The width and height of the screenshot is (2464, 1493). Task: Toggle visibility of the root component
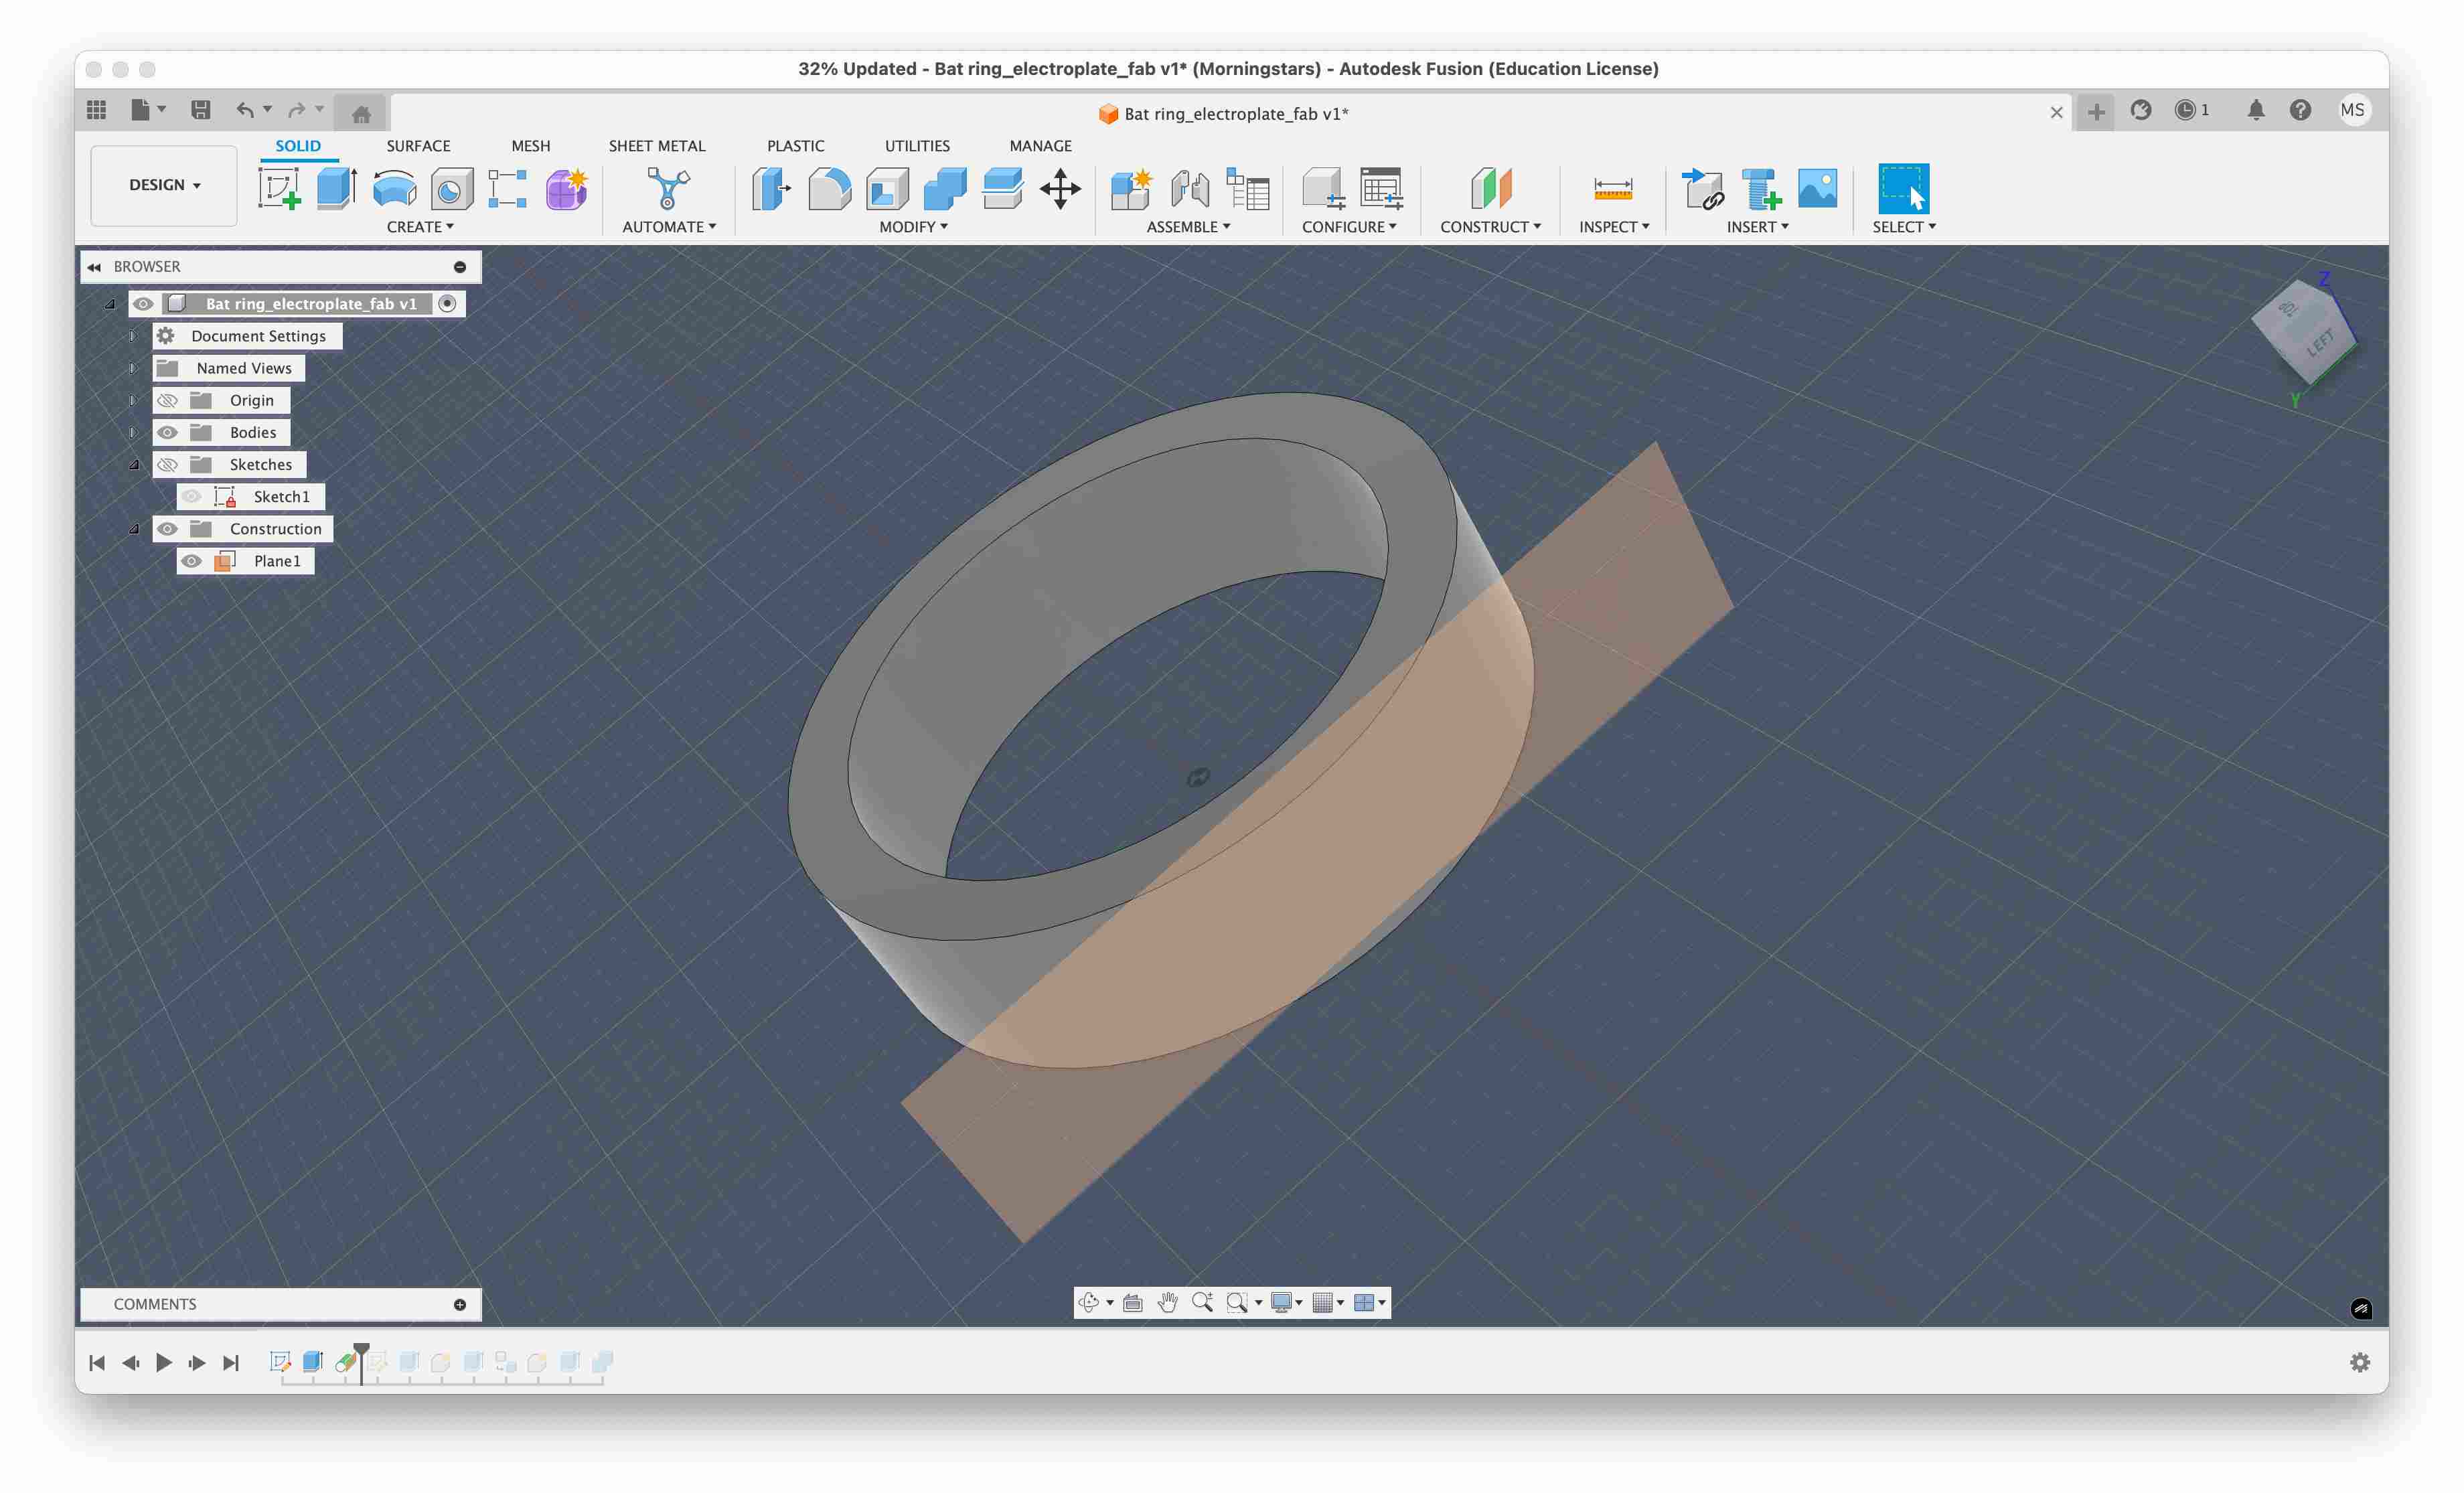pyautogui.click(x=143, y=304)
